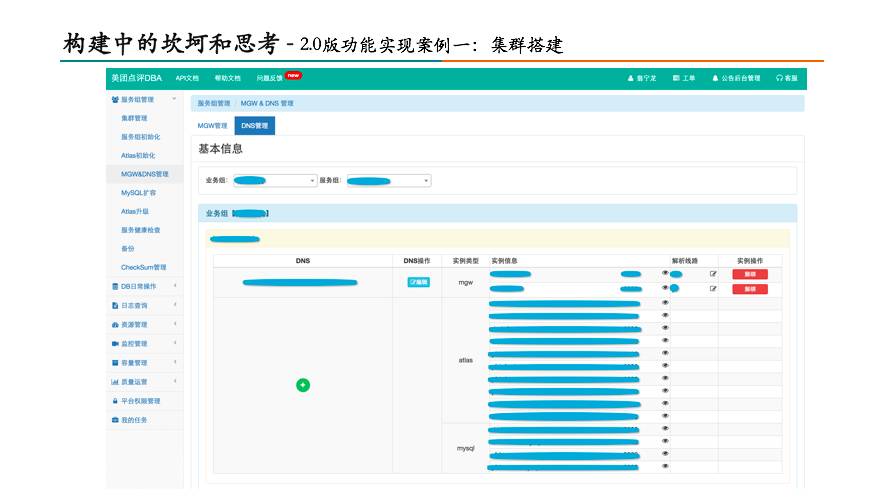This screenshot has height=499, width=889.
Task: Select MGW&DNS管理 in the sidebar
Action: [x=145, y=174]
